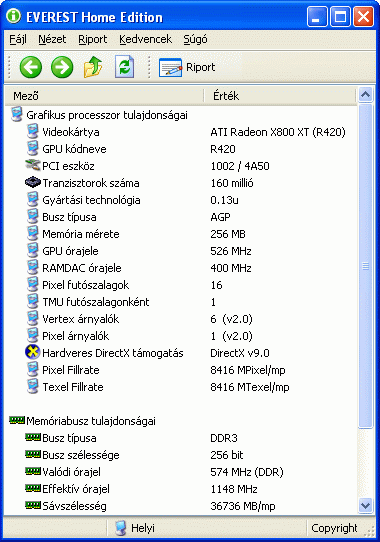Click the green Forward arrow button
Image resolution: width=380 pixels, height=542 pixels.
tap(62, 67)
